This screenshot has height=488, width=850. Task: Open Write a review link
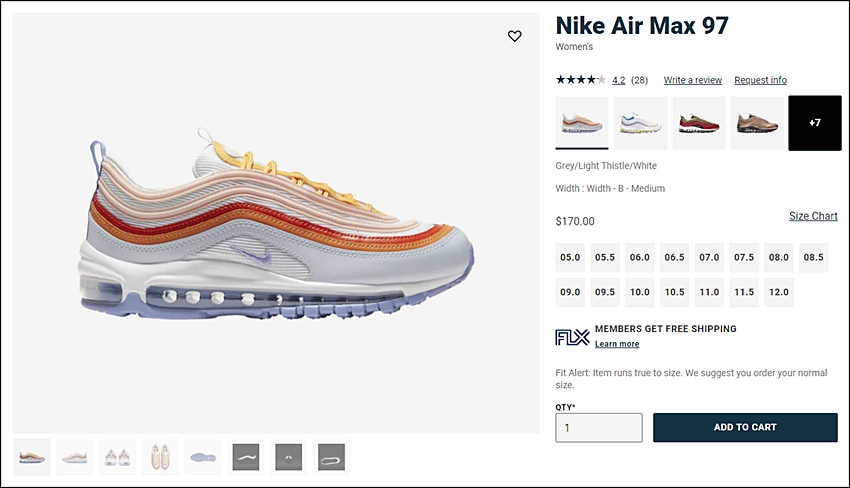[693, 80]
